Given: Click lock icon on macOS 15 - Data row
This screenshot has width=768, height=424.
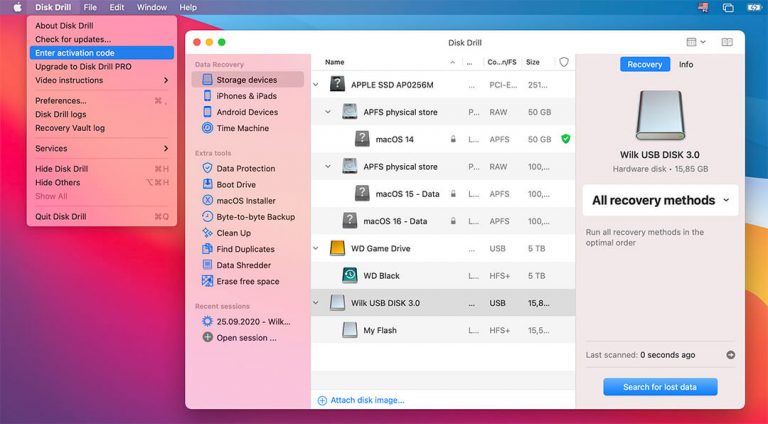Looking at the screenshot, I should pyautogui.click(x=453, y=194).
